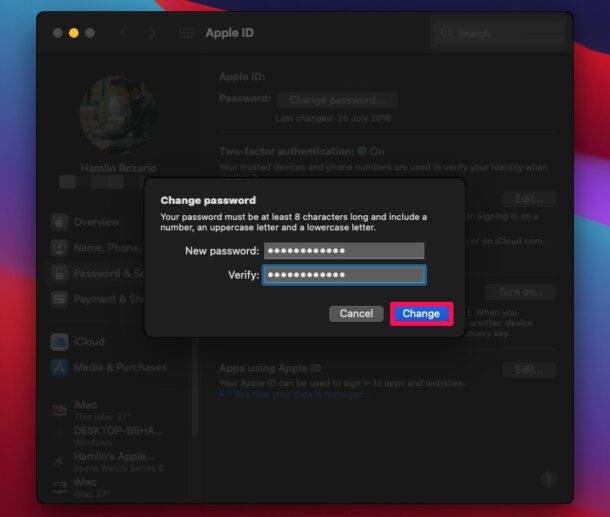
Task: Click the App Store Media icon
Action: [x=59, y=368]
